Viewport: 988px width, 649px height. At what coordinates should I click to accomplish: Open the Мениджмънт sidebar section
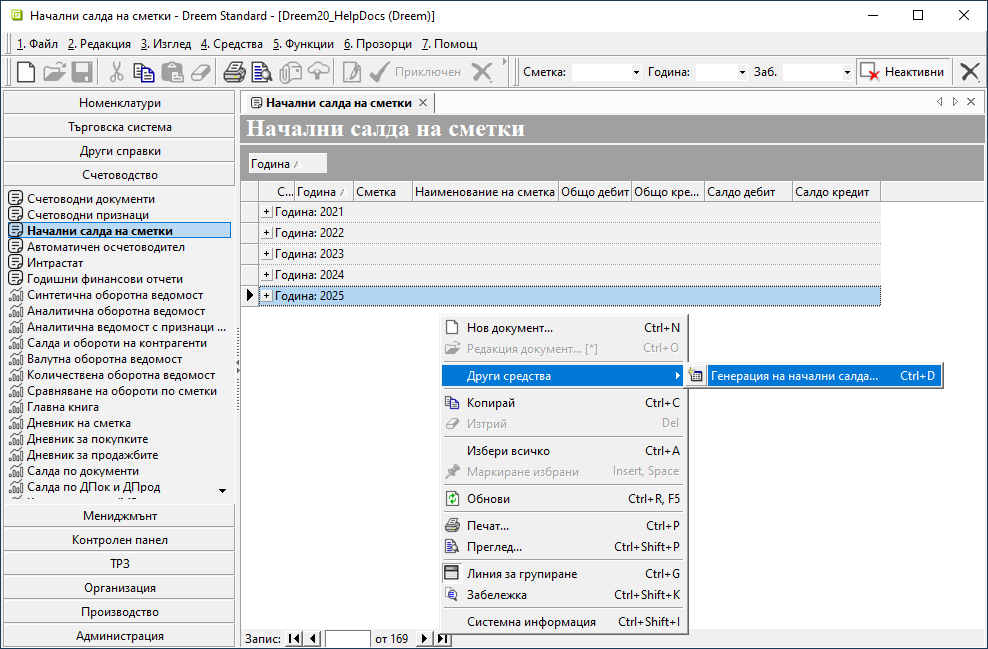tap(119, 516)
